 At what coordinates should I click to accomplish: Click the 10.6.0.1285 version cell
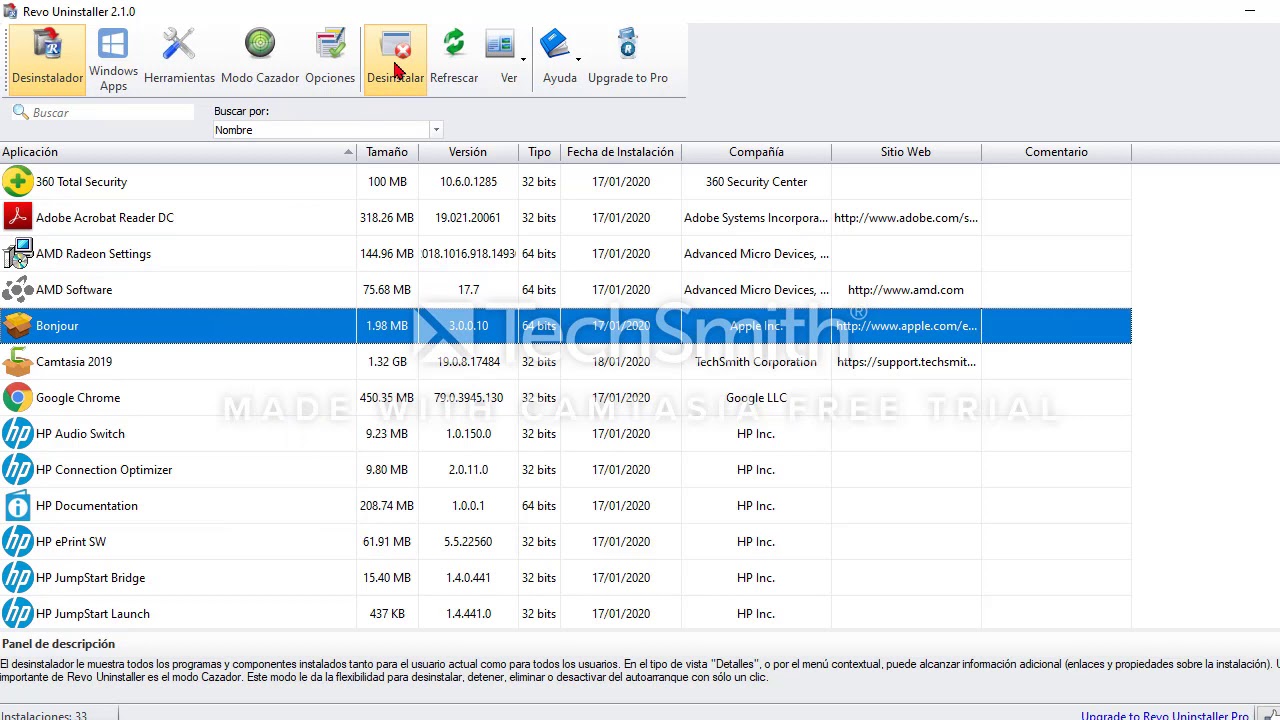[468, 182]
